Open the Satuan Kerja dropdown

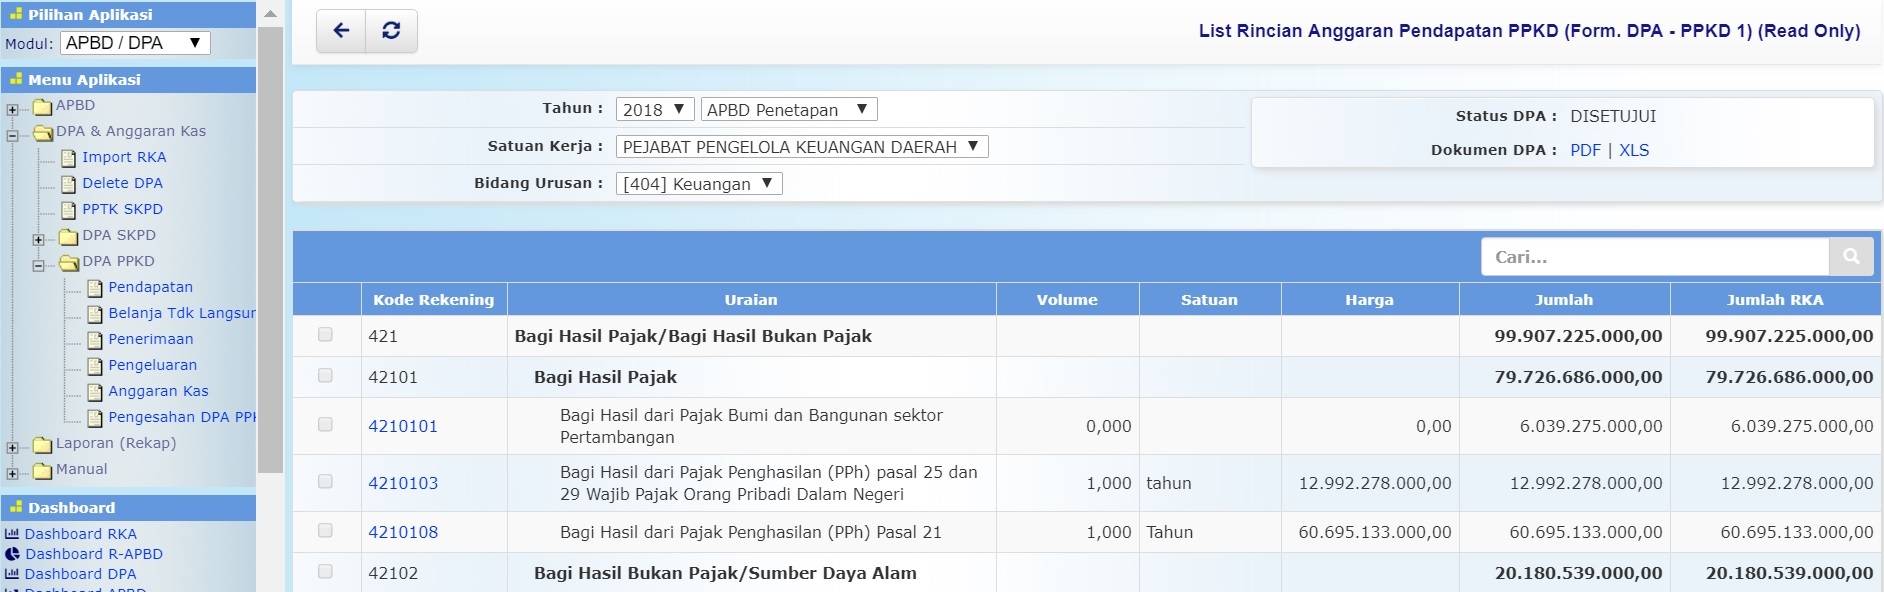point(801,147)
